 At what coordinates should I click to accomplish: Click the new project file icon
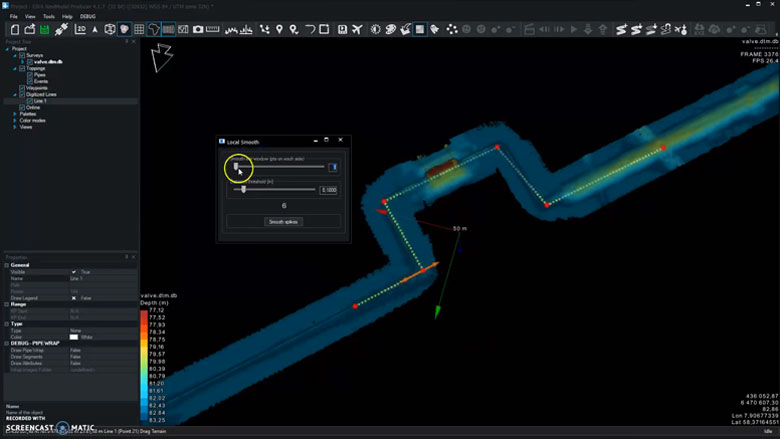[x=15, y=30]
